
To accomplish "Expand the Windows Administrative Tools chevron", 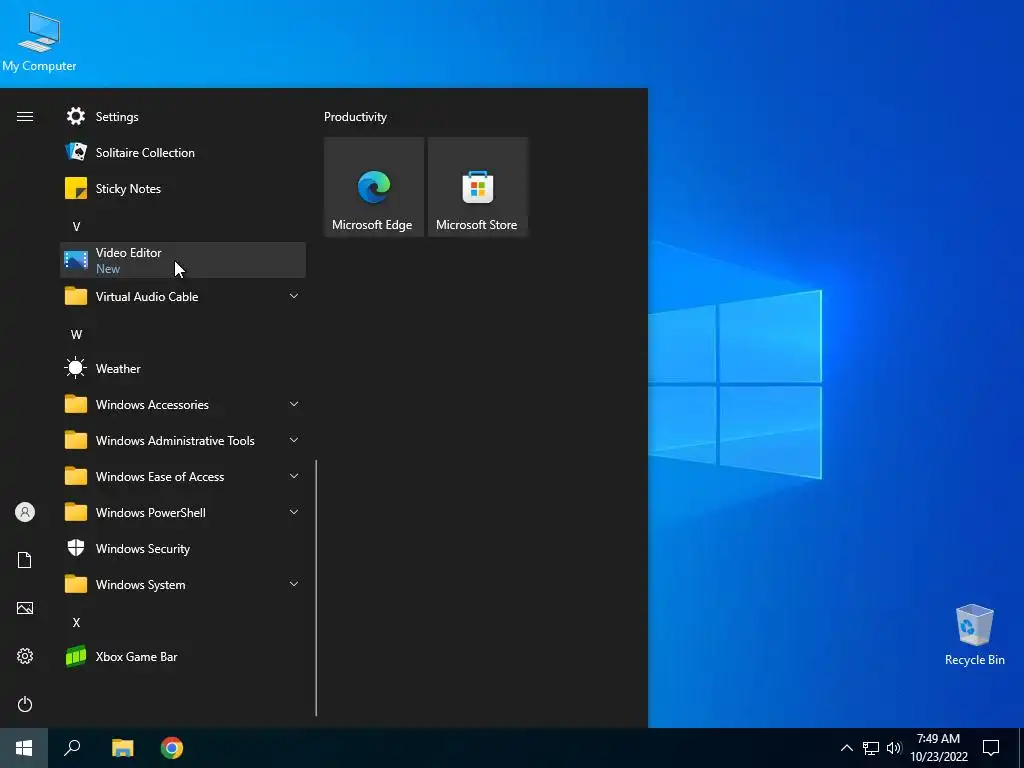I will click(x=294, y=440).
